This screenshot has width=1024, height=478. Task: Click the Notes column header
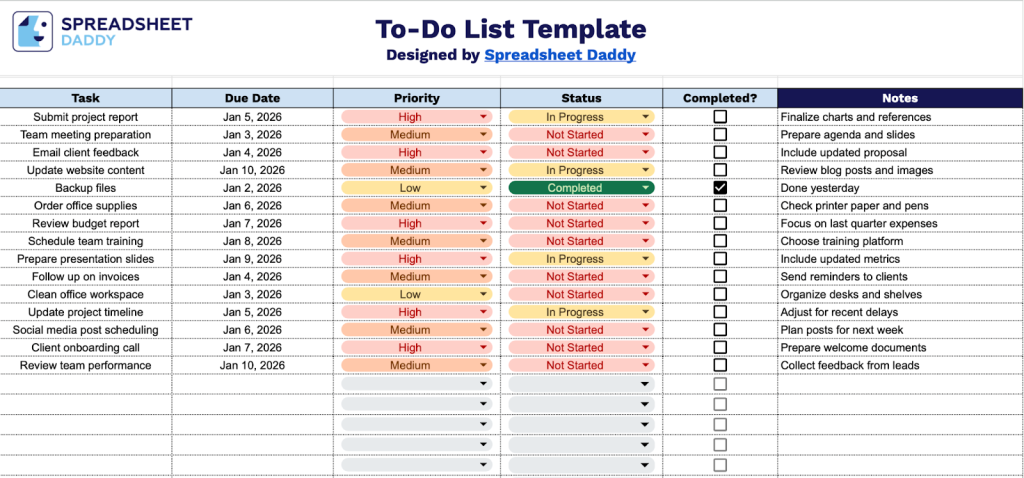[900, 98]
